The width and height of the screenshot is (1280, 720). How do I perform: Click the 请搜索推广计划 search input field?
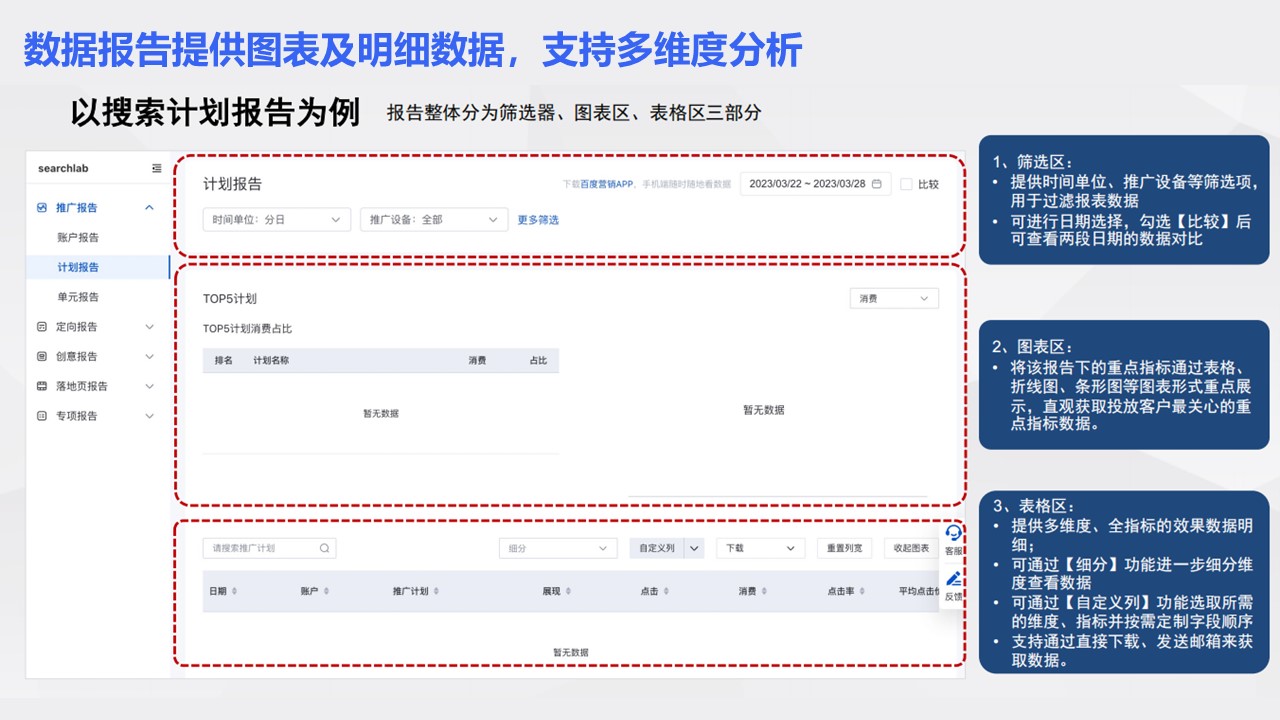pos(260,549)
